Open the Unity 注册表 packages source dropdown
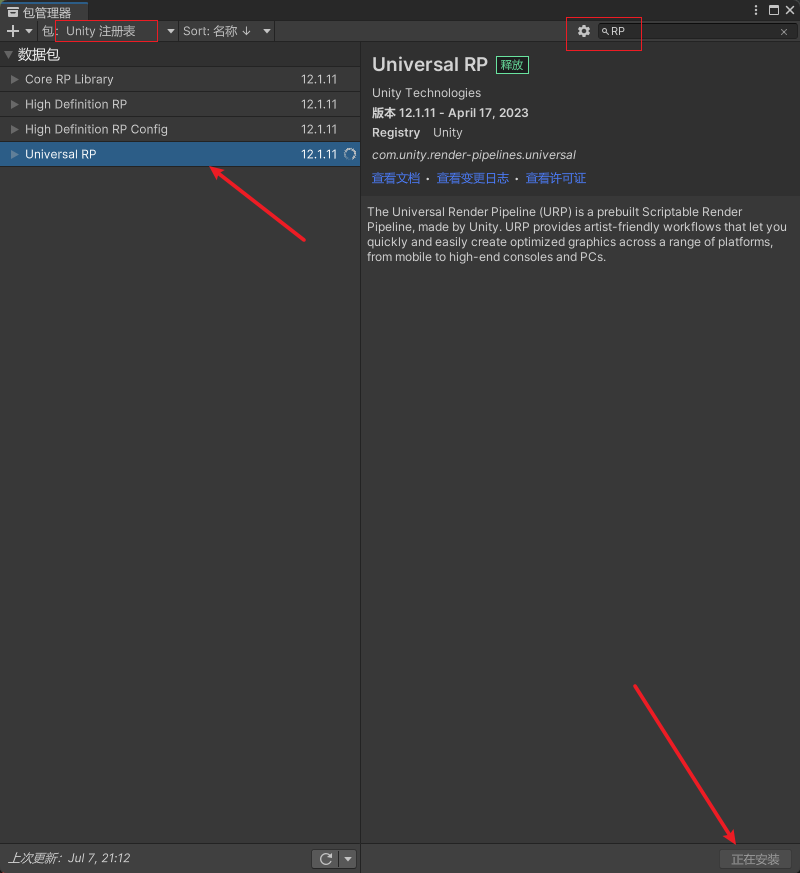 (x=109, y=31)
